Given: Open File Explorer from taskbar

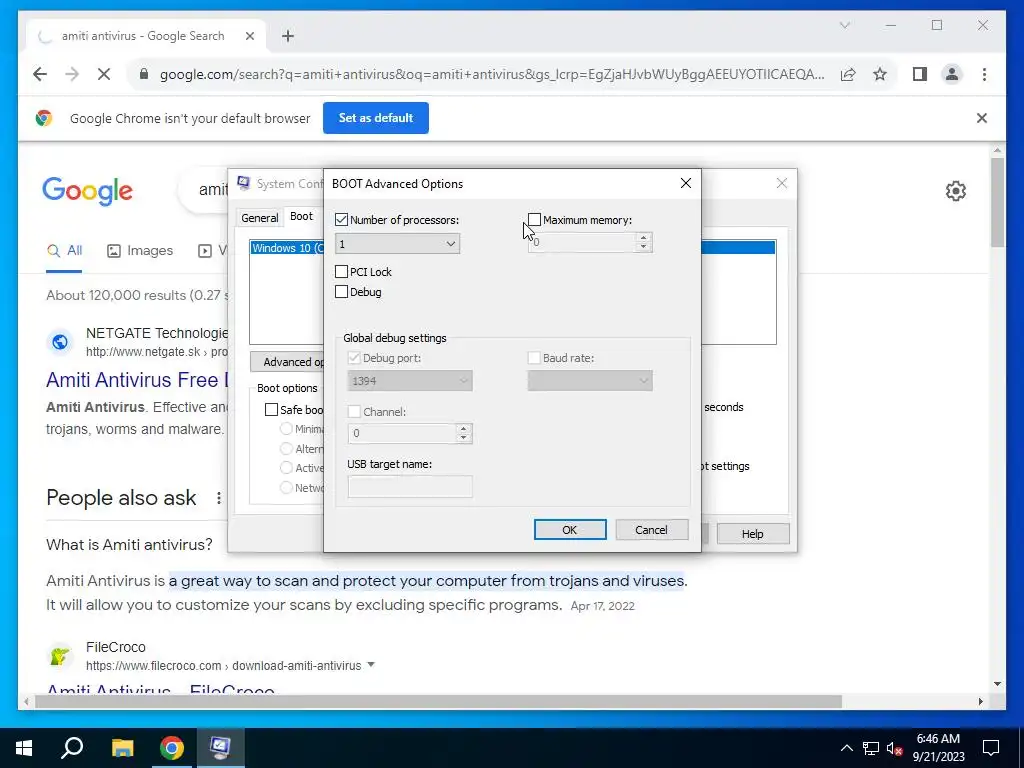Looking at the screenshot, I should (122, 748).
